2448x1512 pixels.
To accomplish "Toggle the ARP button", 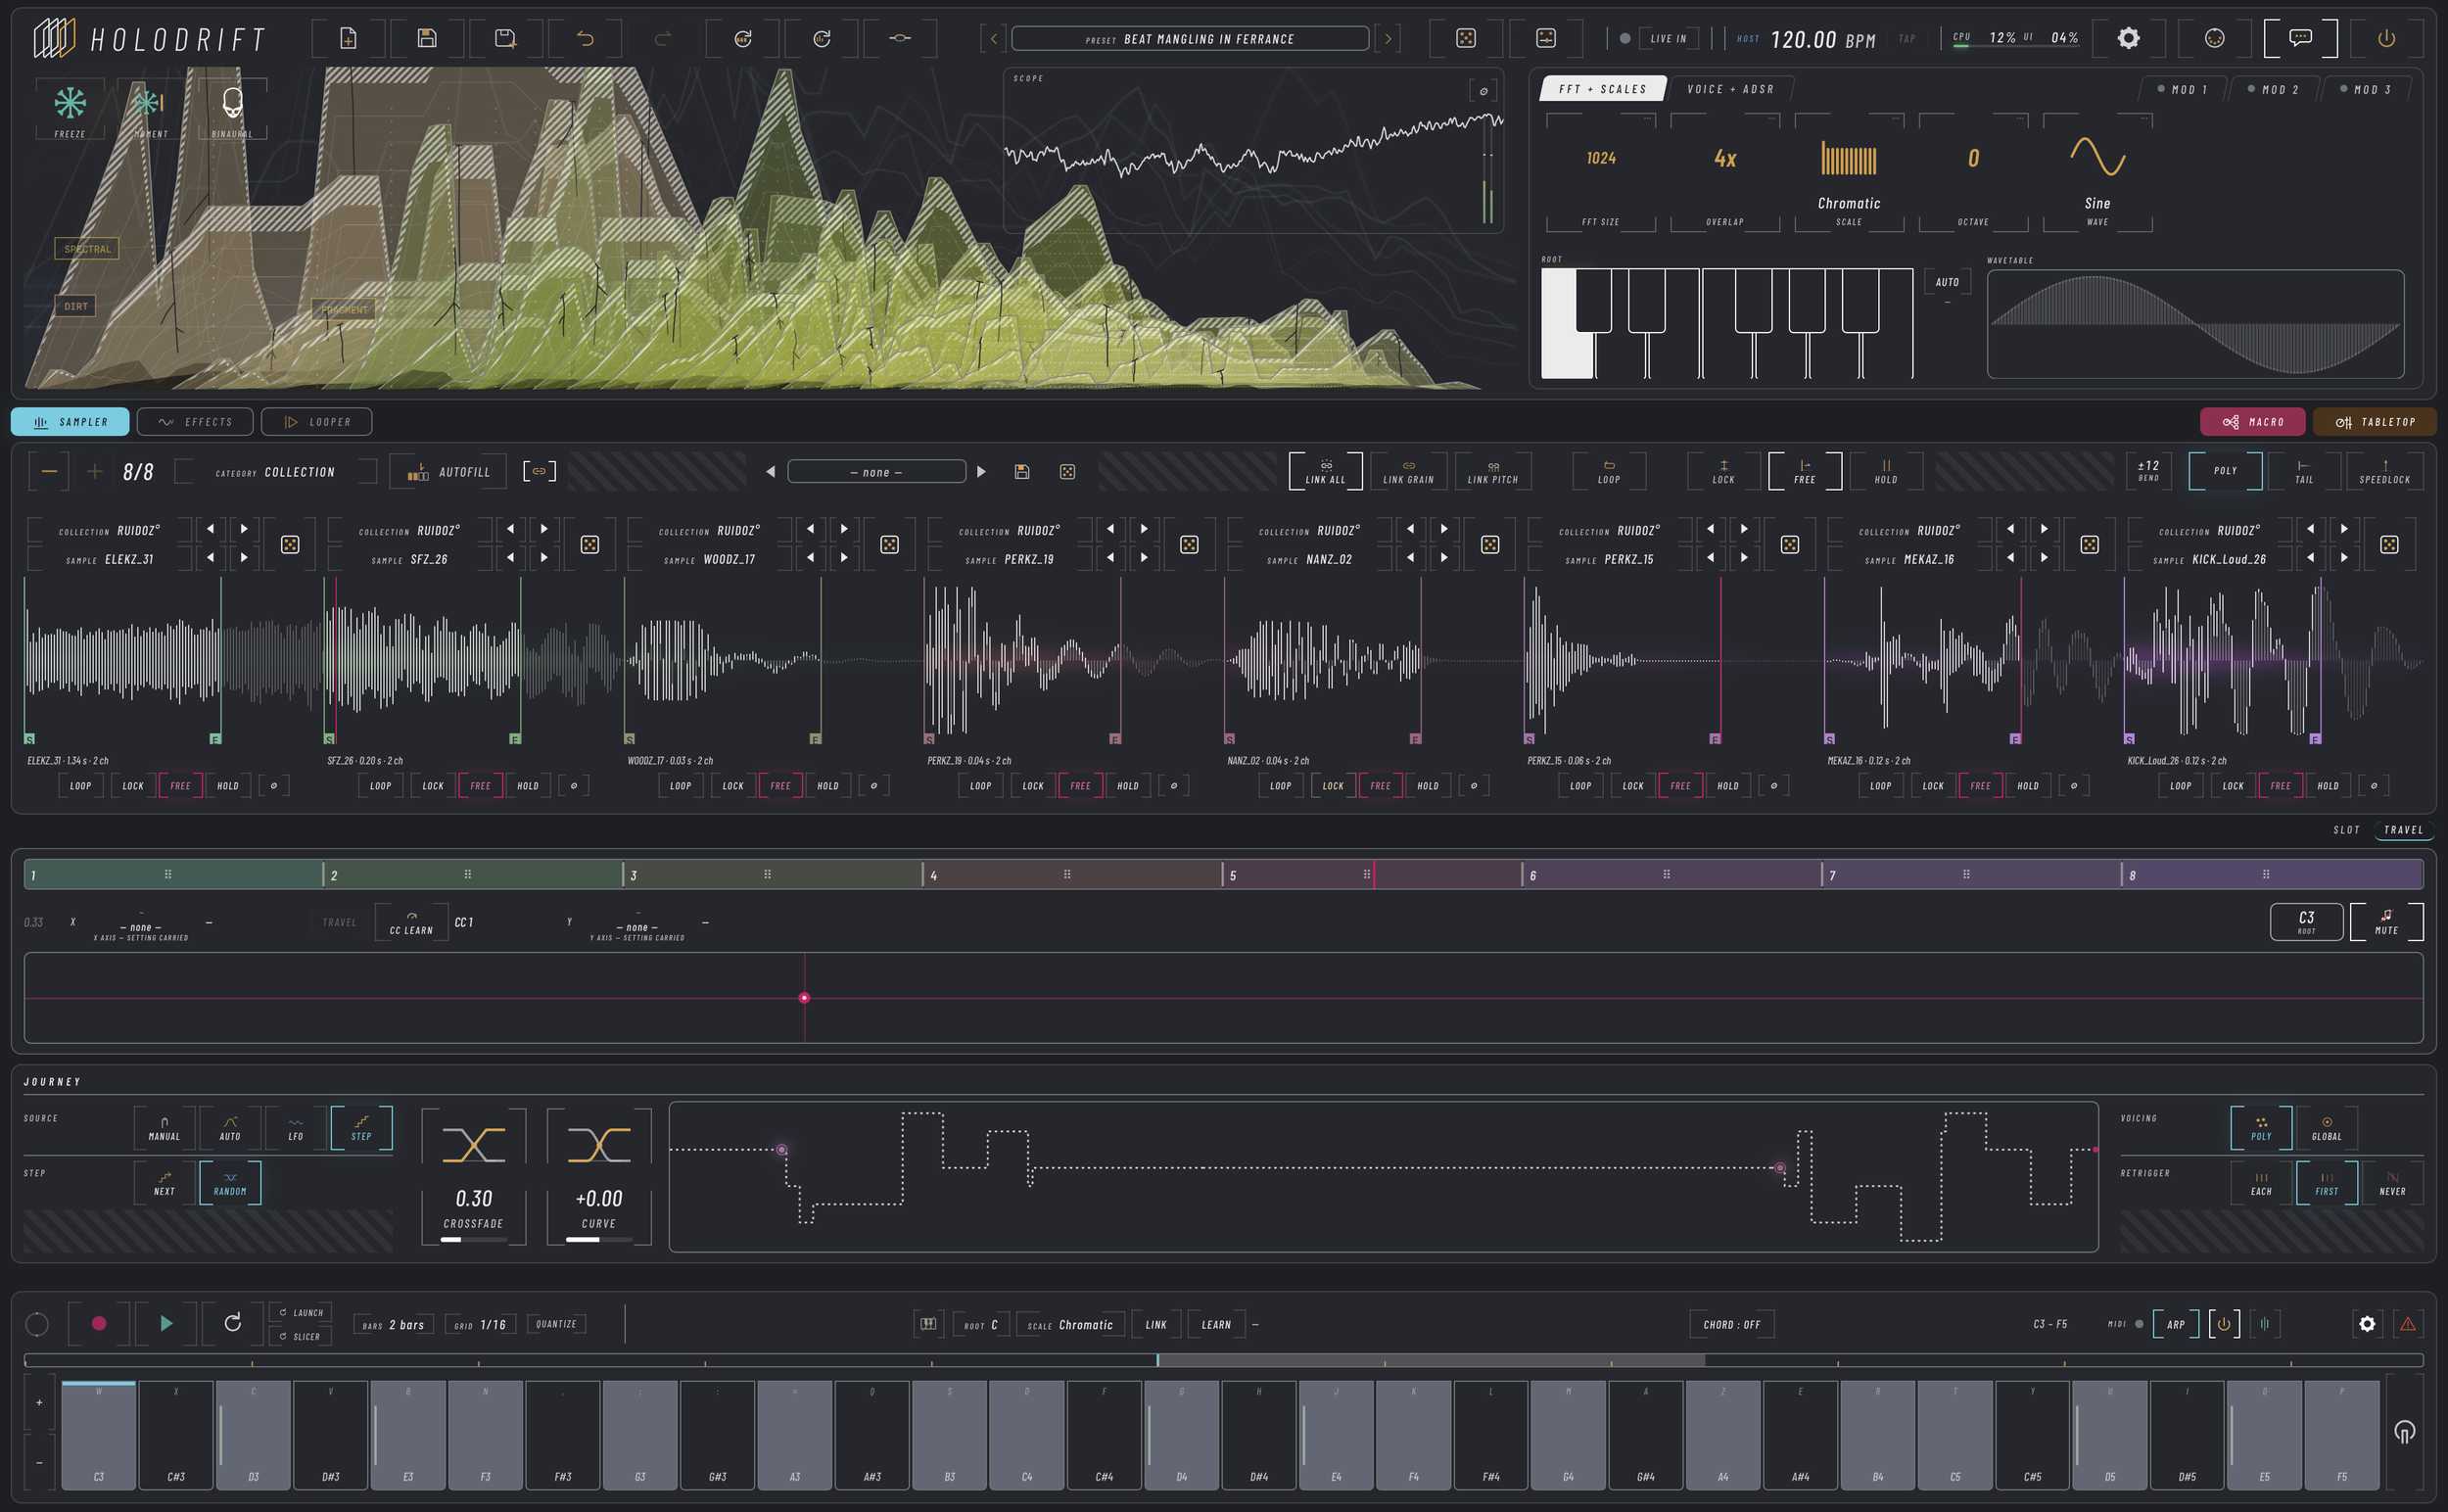I will click(2175, 1324).
